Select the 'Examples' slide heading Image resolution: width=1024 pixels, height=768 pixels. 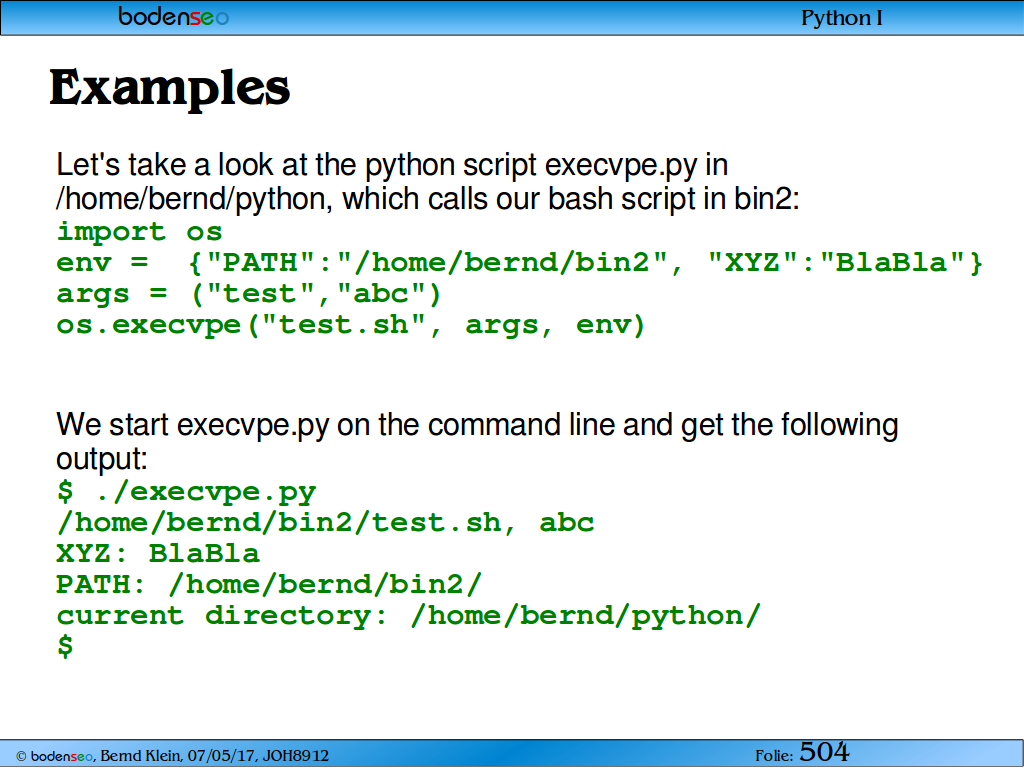[169, 88]
